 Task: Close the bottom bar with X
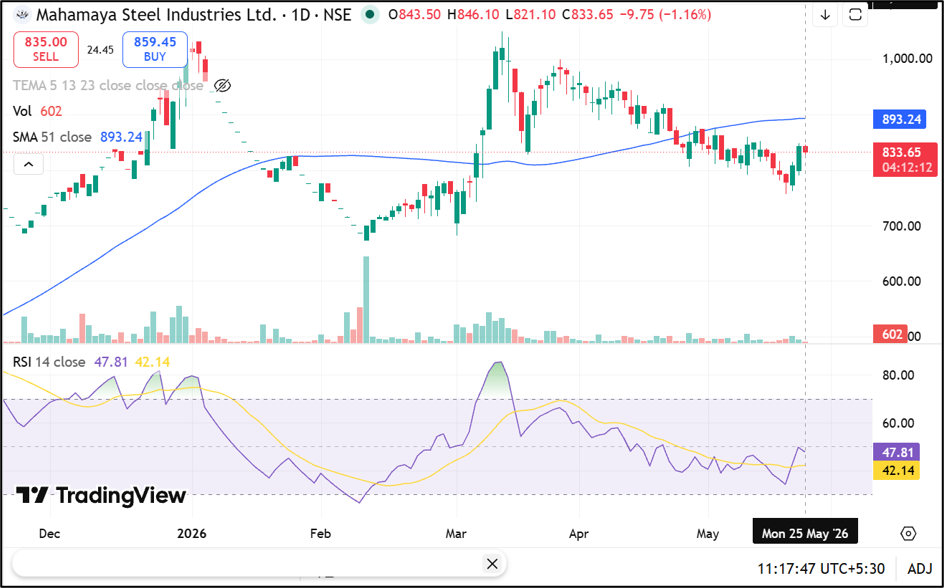click(492, 564)
